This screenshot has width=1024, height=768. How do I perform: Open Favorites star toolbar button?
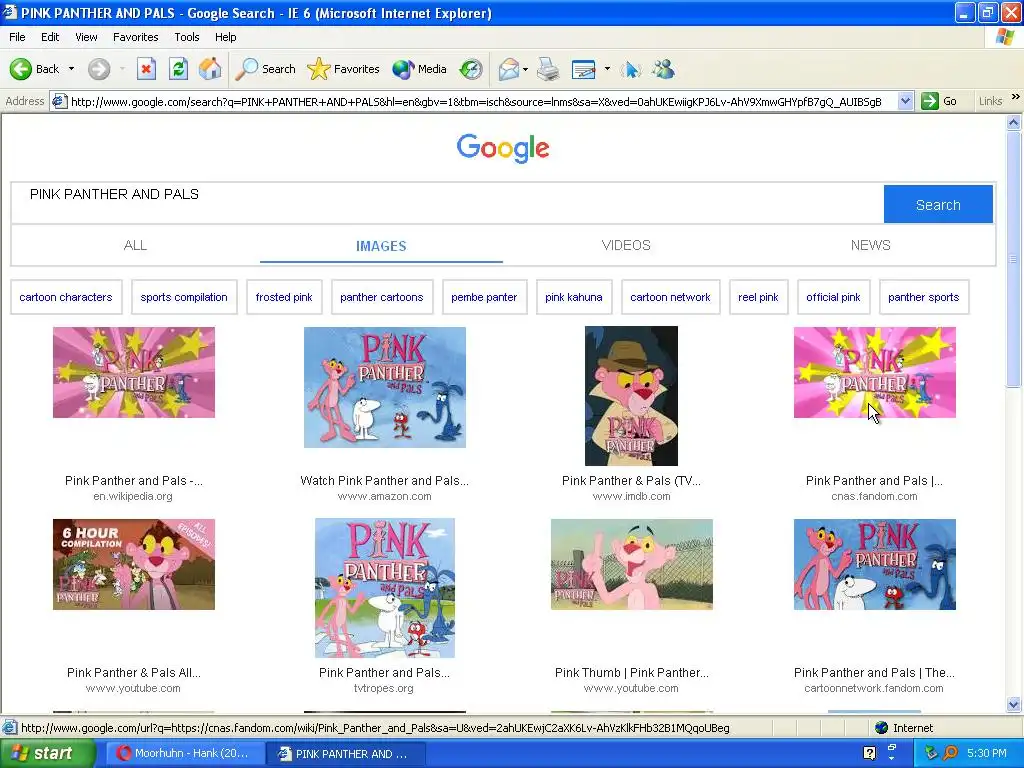(x=344, y=69)
